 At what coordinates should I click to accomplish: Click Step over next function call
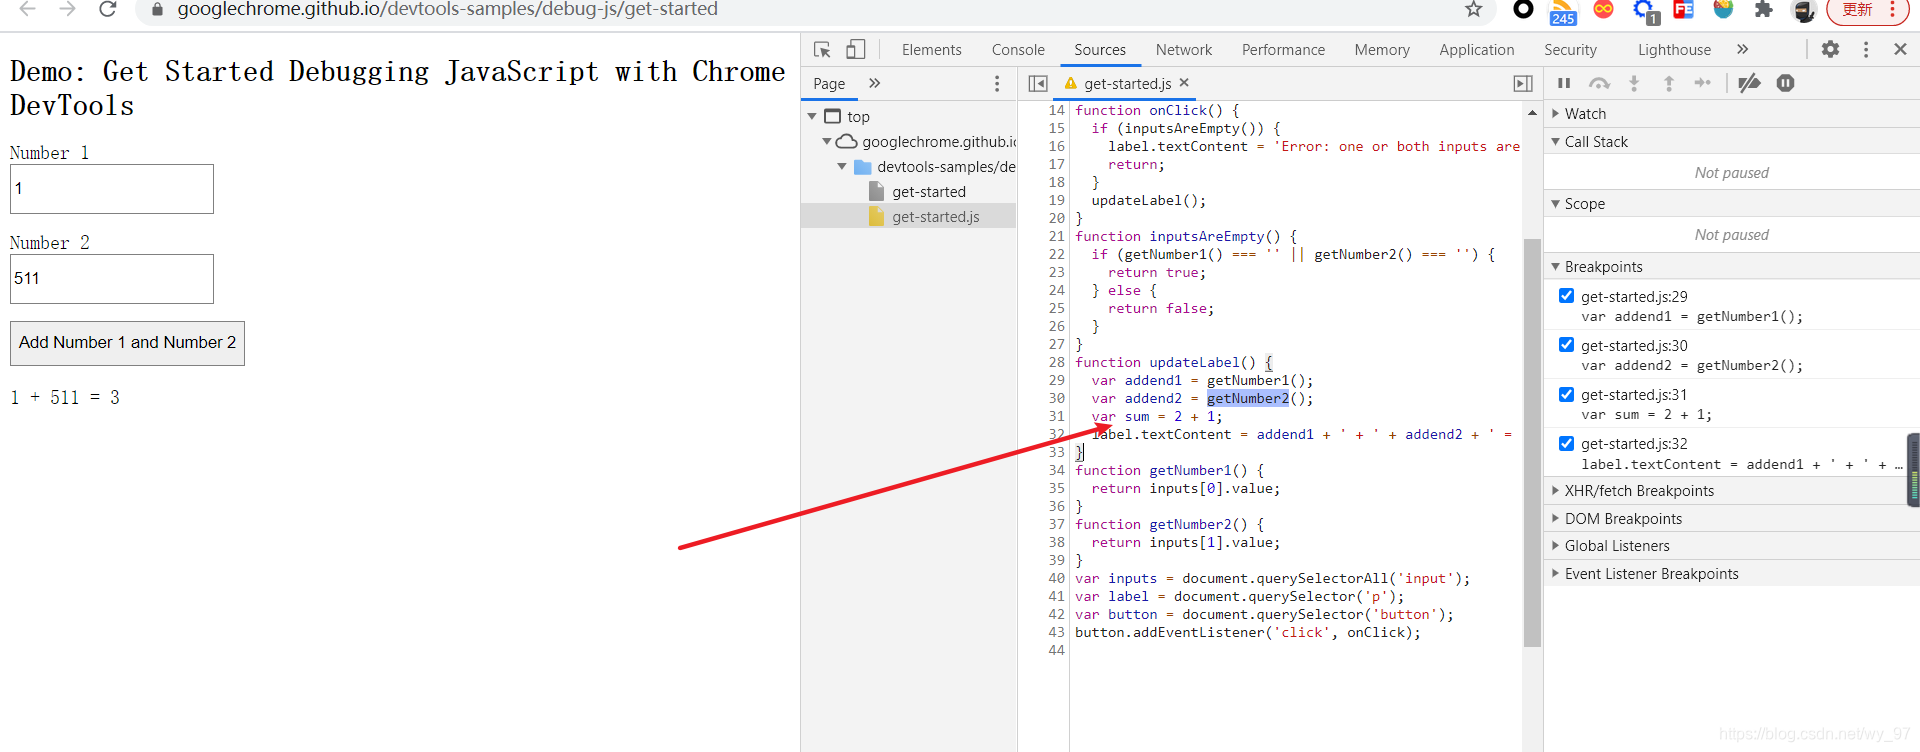point(1599,83)
